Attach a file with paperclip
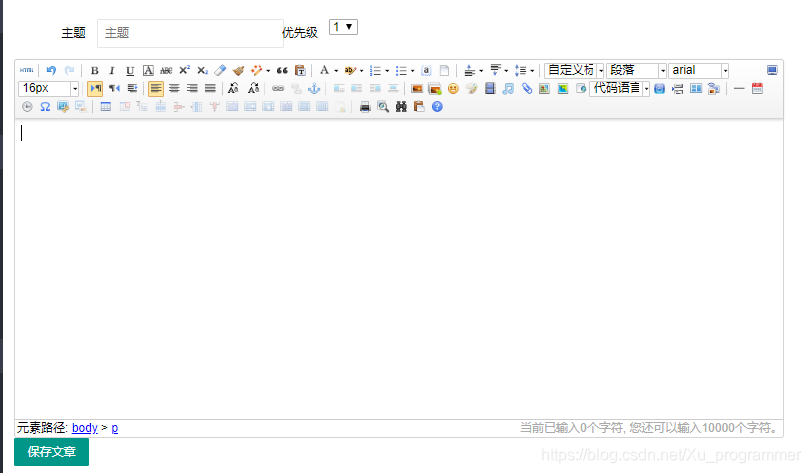This screenshot has width=811, height=473. click(x=527, y=88)
